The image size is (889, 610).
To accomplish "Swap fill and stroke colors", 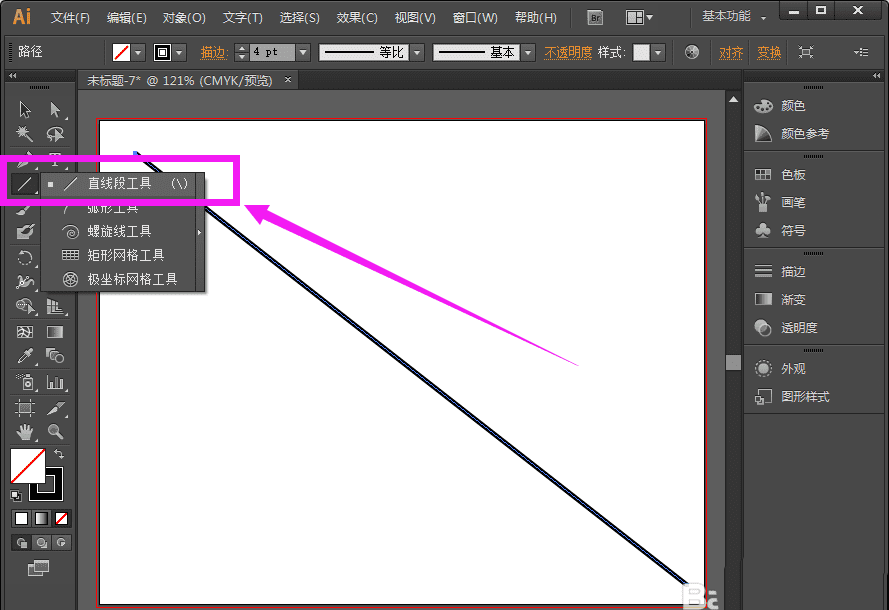I will tap(59, 454).
